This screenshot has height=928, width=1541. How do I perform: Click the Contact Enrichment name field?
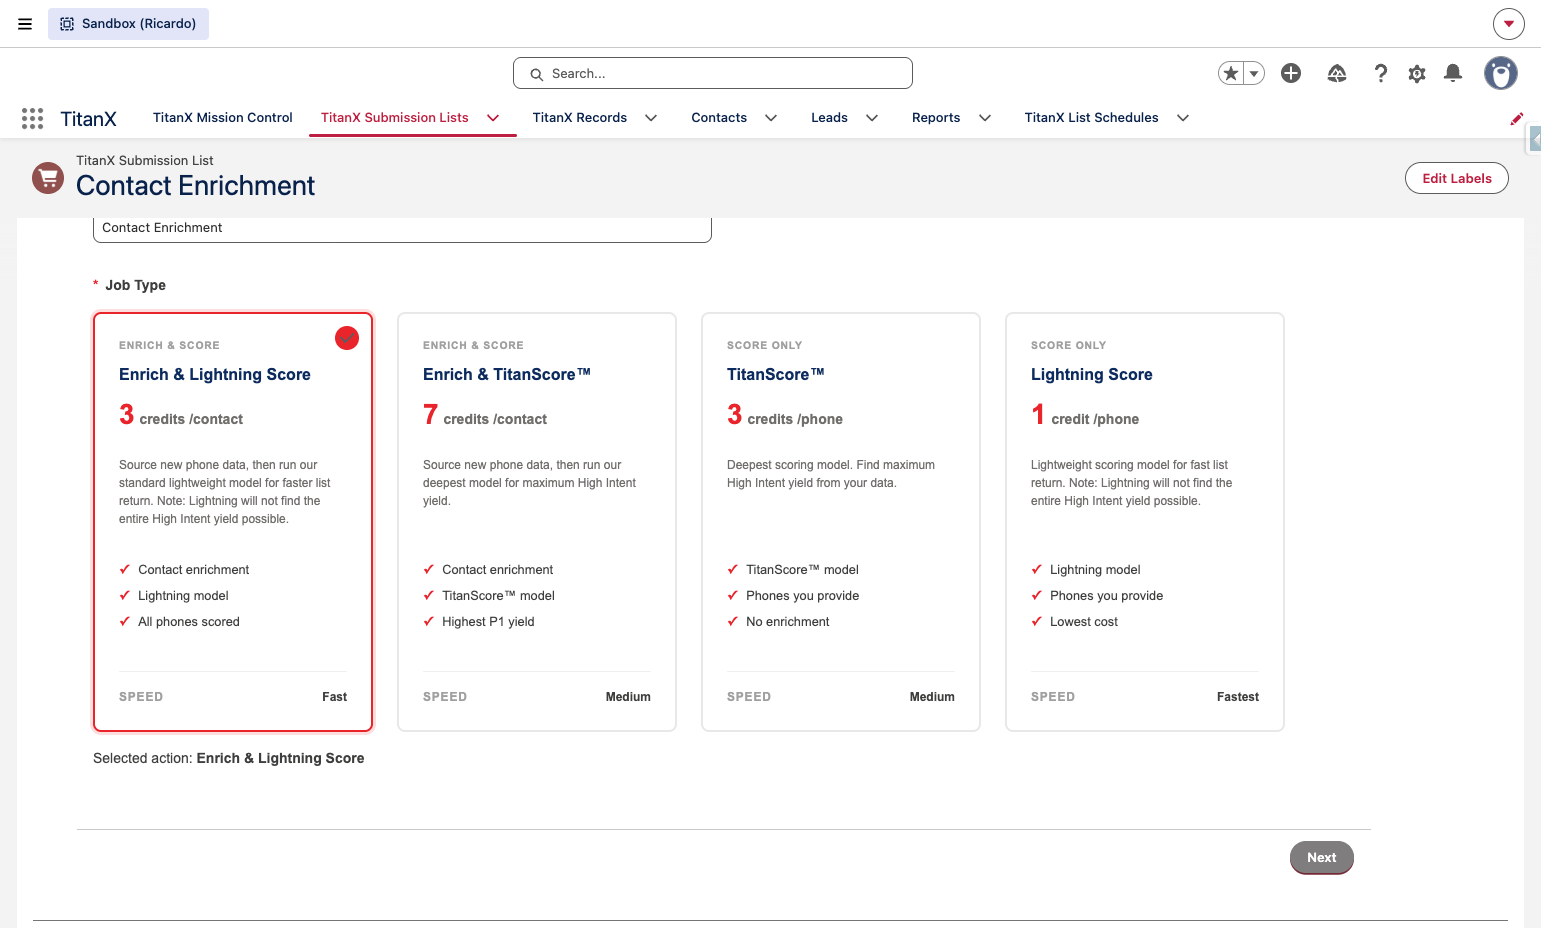click(402, 229)
